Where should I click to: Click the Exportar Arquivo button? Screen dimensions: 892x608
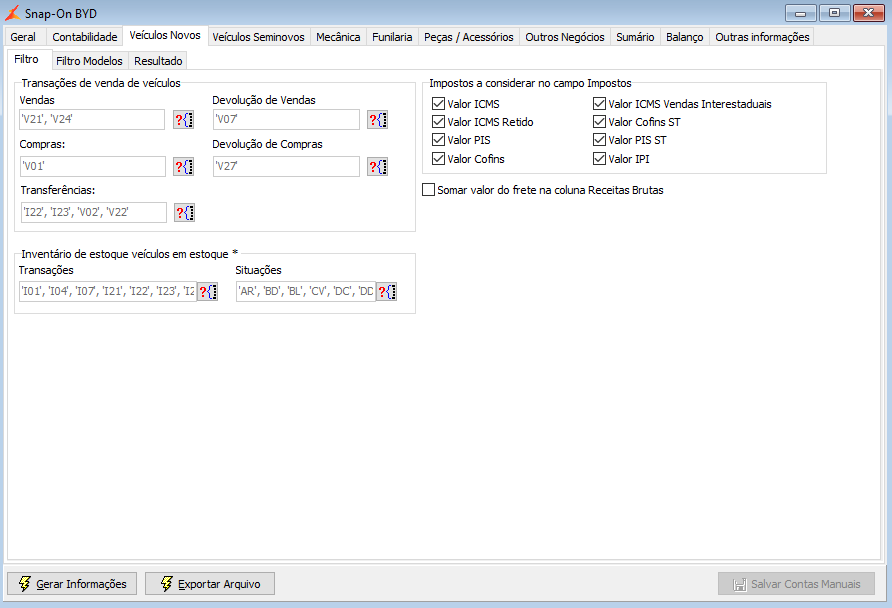pyautogui.click(x=210, y=584)
